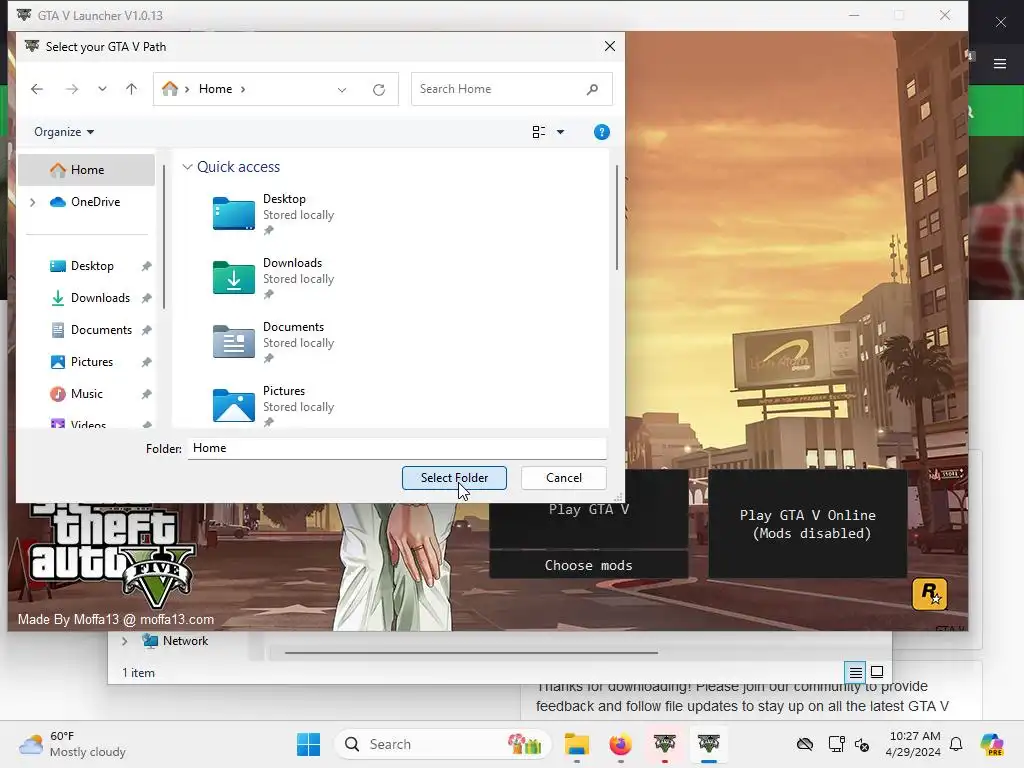Click the Rockstar Games logo icon
Image resolution: width=1024 pixels, height=768 pixels.
929,594
